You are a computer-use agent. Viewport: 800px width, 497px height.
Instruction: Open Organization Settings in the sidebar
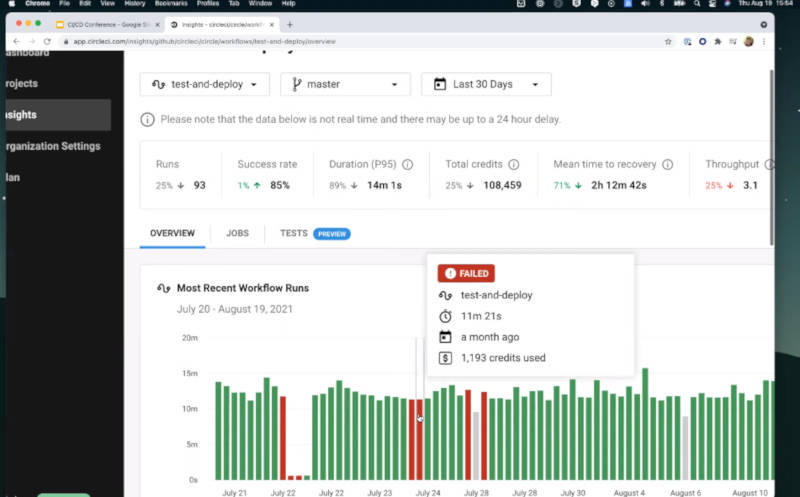[53, 146]
